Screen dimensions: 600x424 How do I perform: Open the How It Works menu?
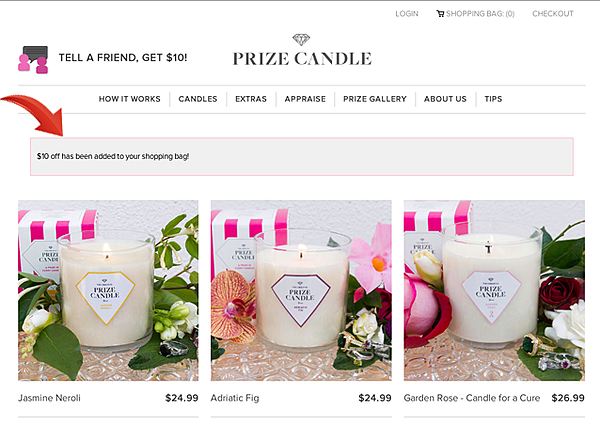coord(129,99)
